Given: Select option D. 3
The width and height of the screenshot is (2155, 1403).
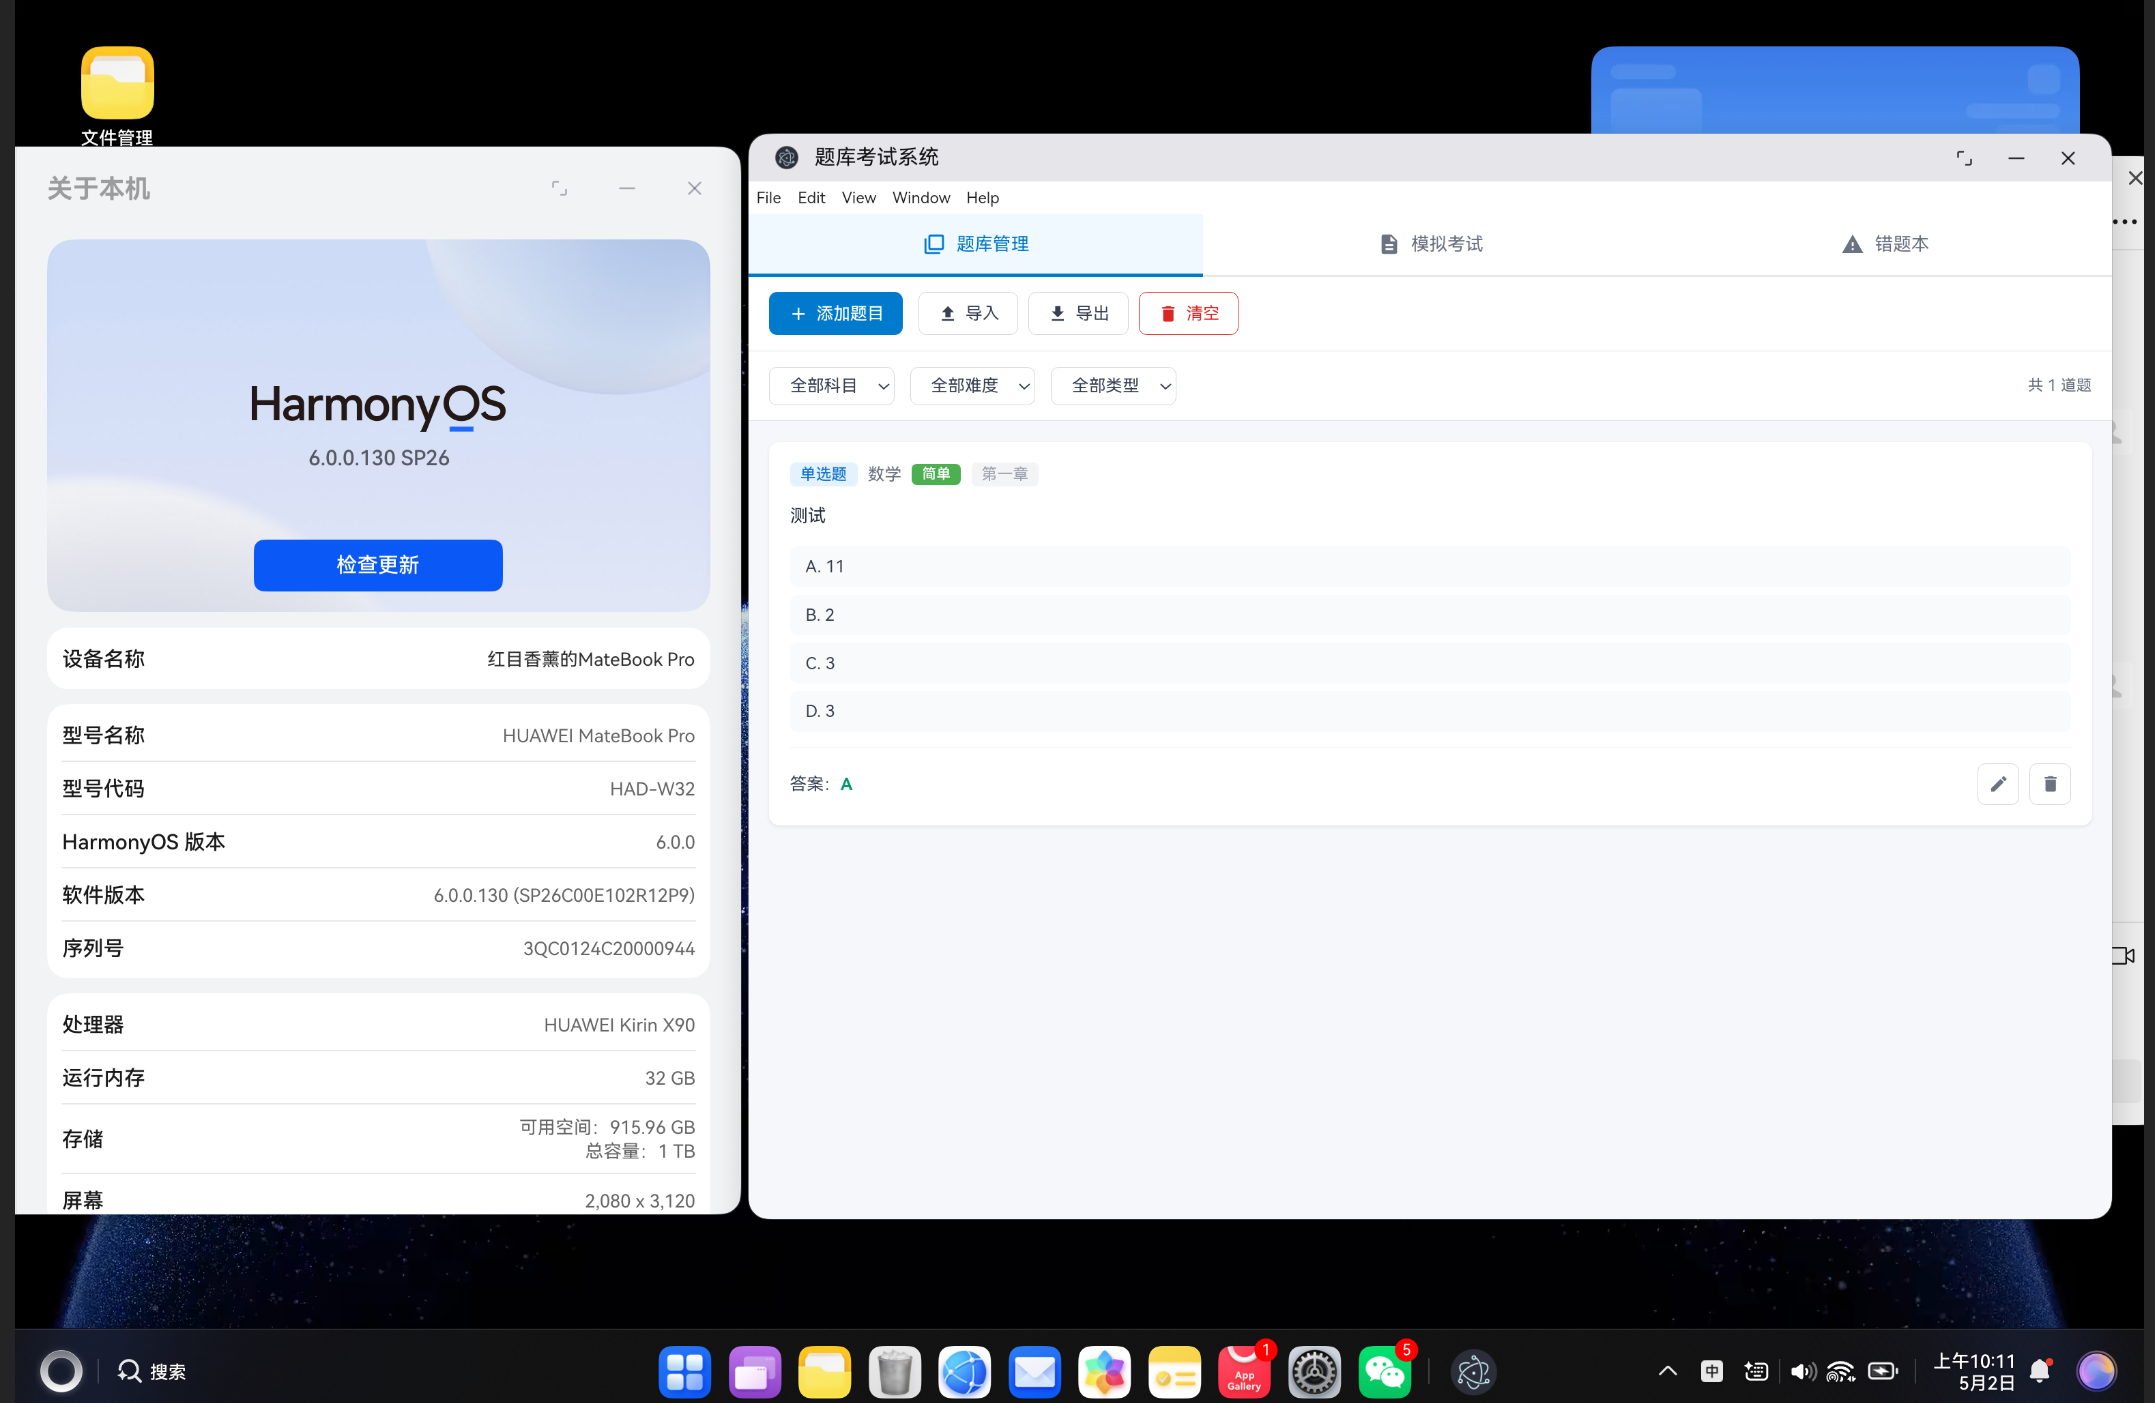Looking at the screenshot, I should [1430, 711].
